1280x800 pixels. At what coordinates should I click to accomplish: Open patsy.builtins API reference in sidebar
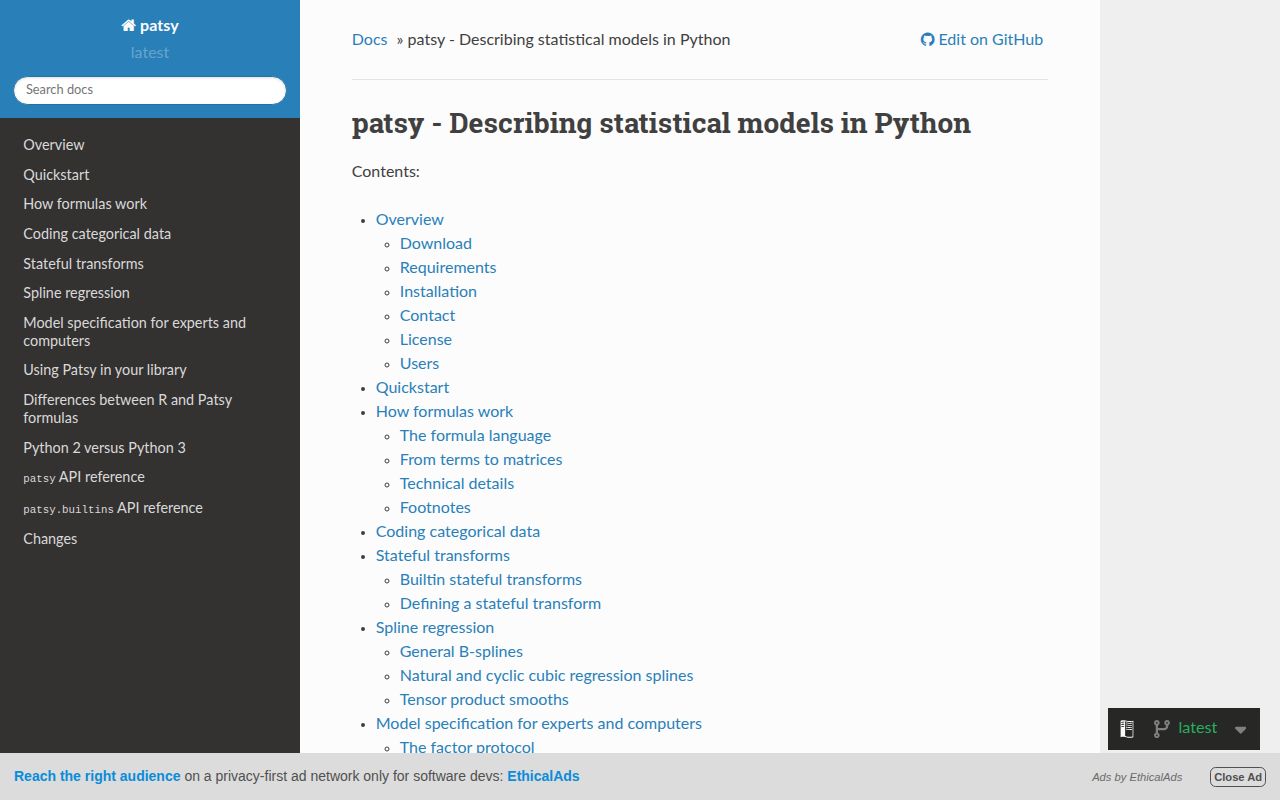point(150,508)
